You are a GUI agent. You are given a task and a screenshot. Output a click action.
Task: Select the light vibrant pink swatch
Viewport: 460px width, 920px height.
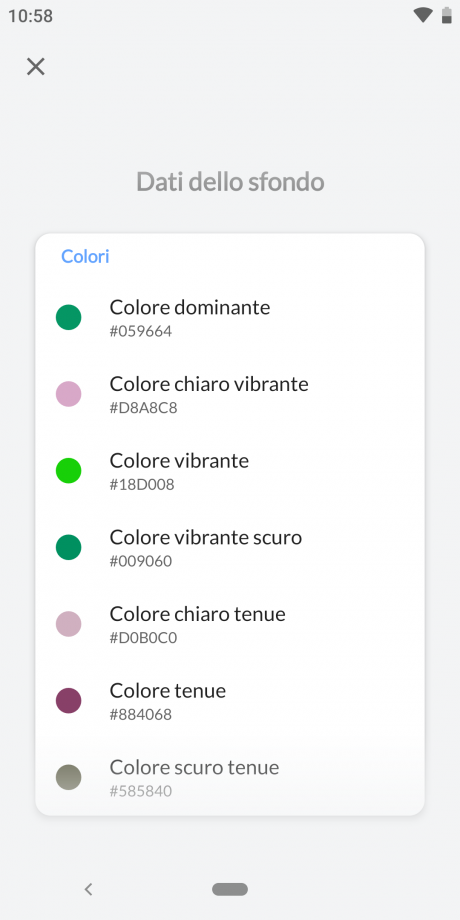click(x=69, y=394)
